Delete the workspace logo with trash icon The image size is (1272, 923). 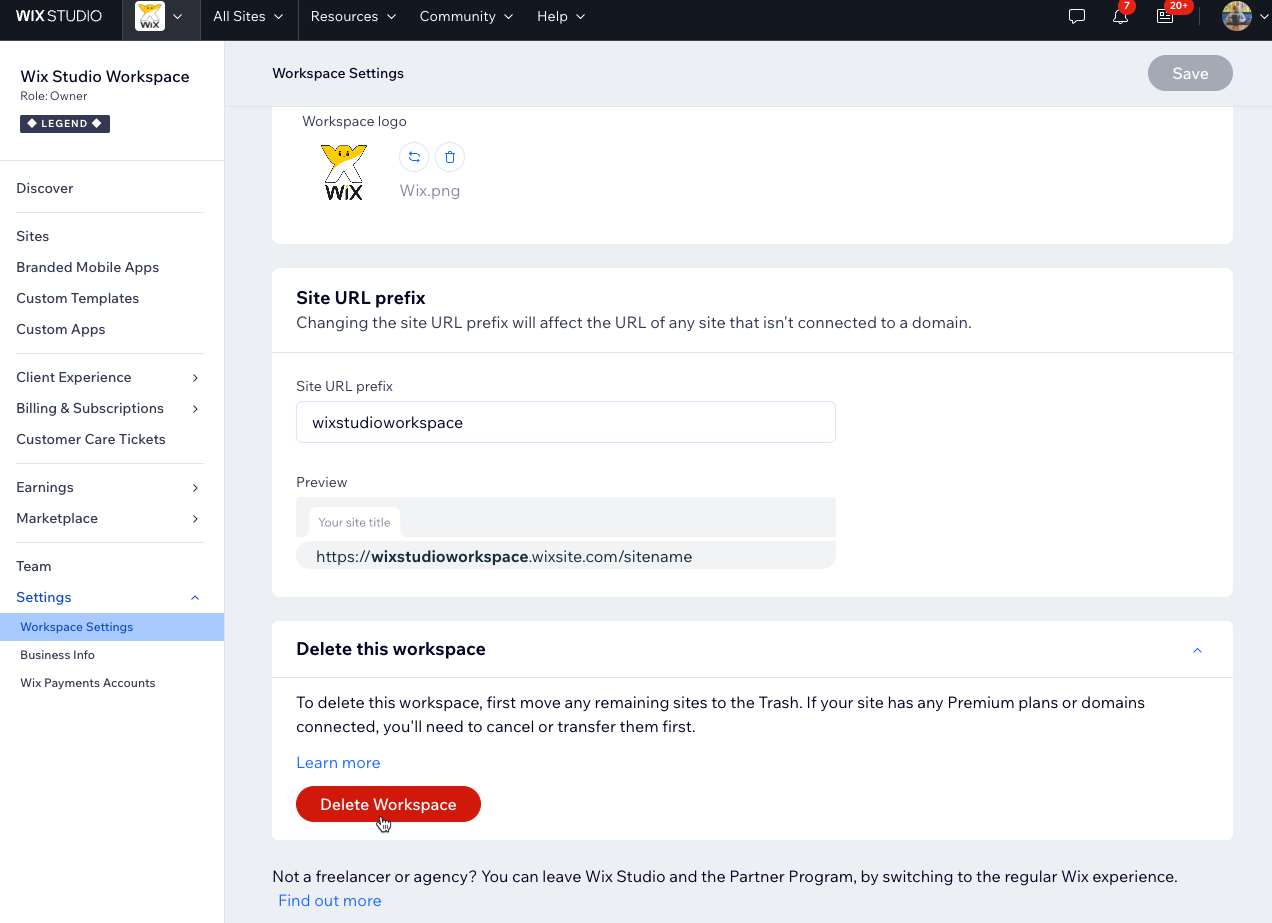coord(450,157)
